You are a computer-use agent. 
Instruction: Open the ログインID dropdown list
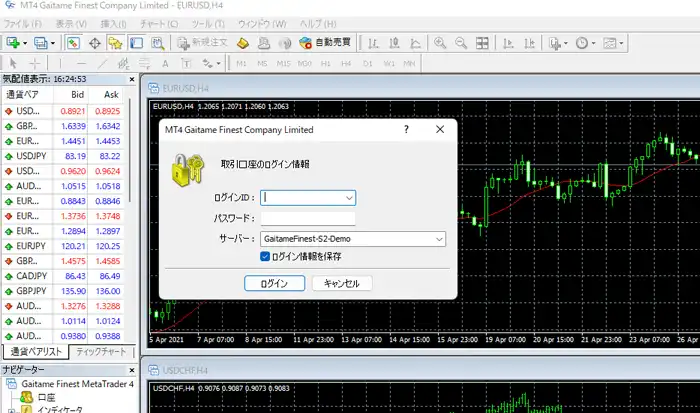(349, 198)
